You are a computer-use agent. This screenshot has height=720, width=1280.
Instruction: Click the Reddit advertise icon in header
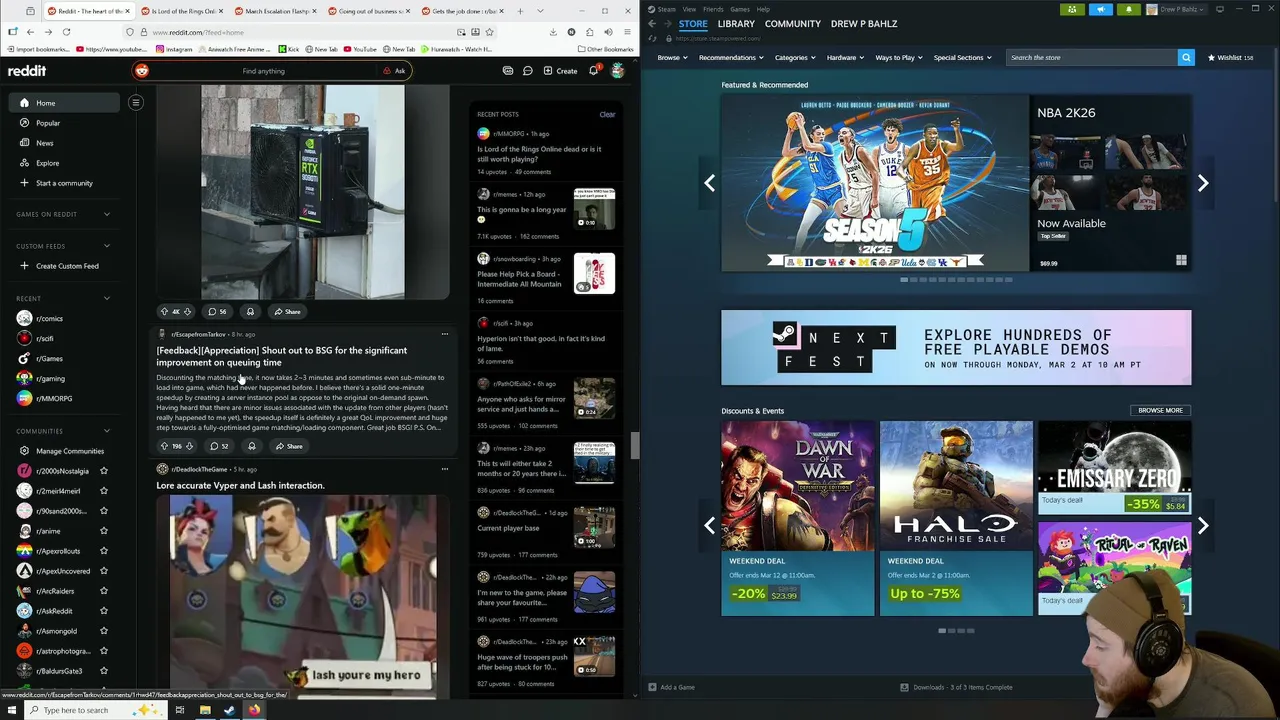tap(508, 71)
